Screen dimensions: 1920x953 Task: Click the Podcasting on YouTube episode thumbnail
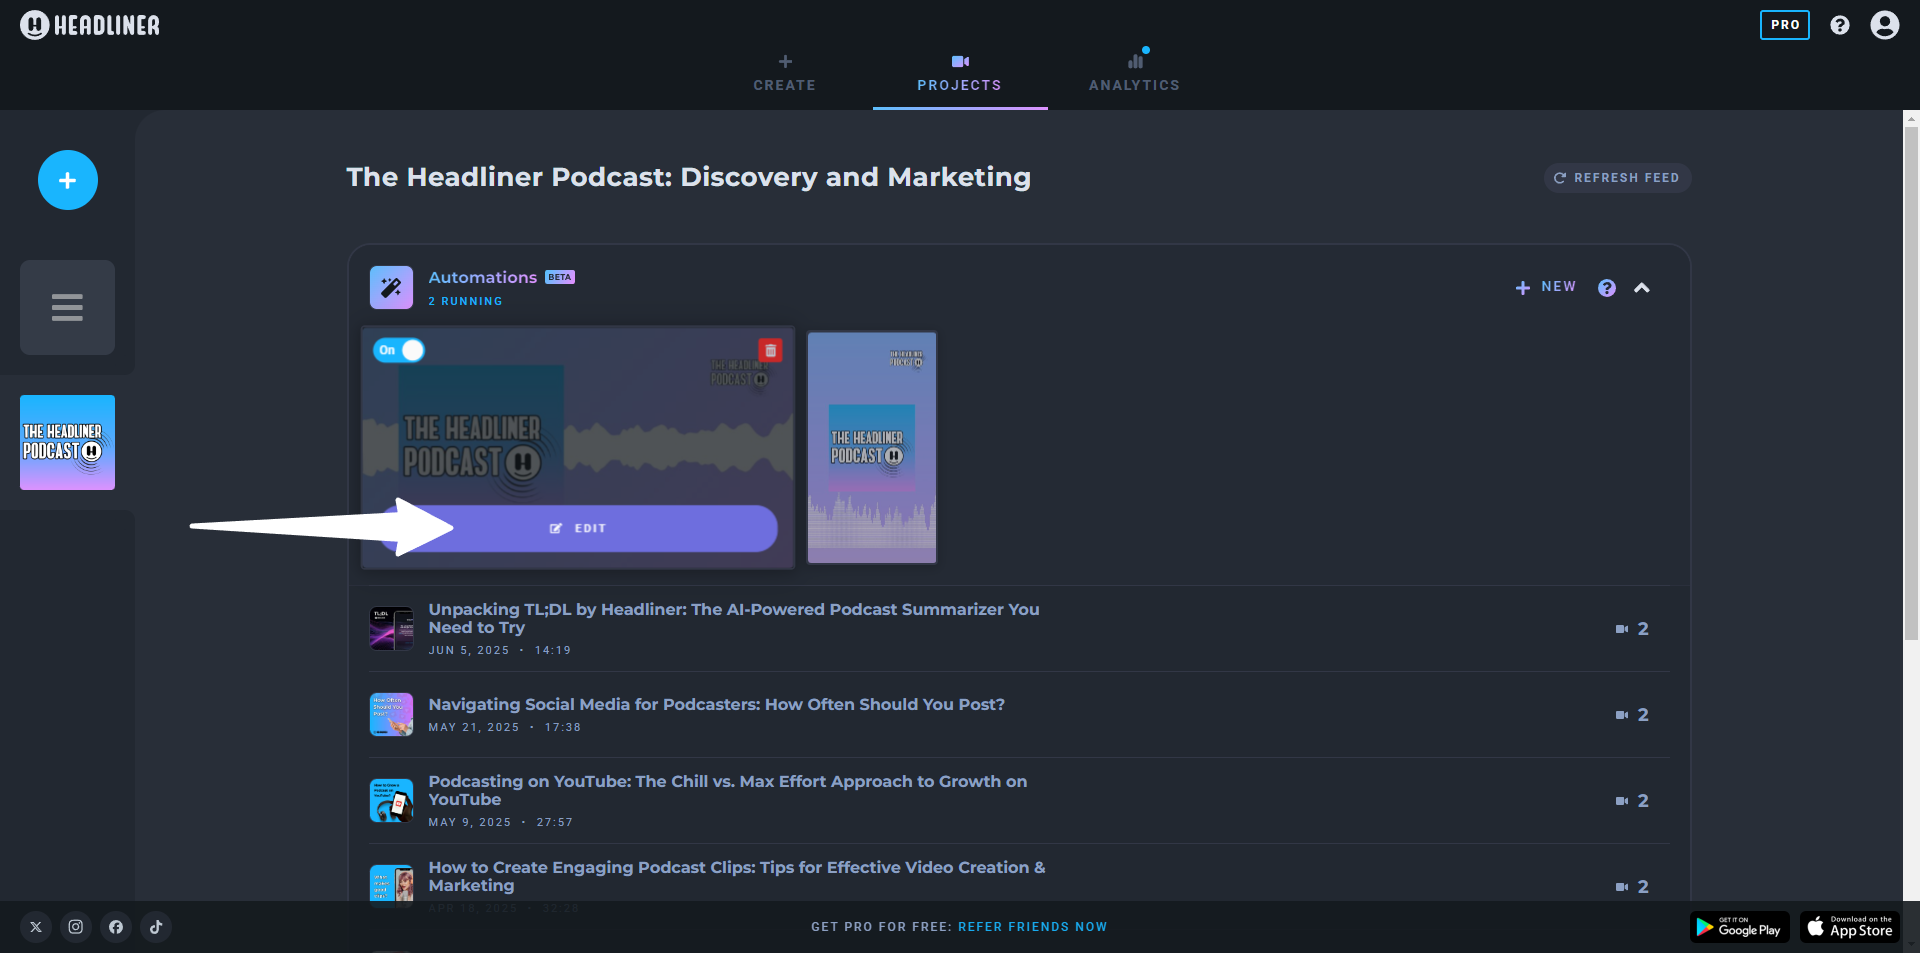[x=391, y=801]
